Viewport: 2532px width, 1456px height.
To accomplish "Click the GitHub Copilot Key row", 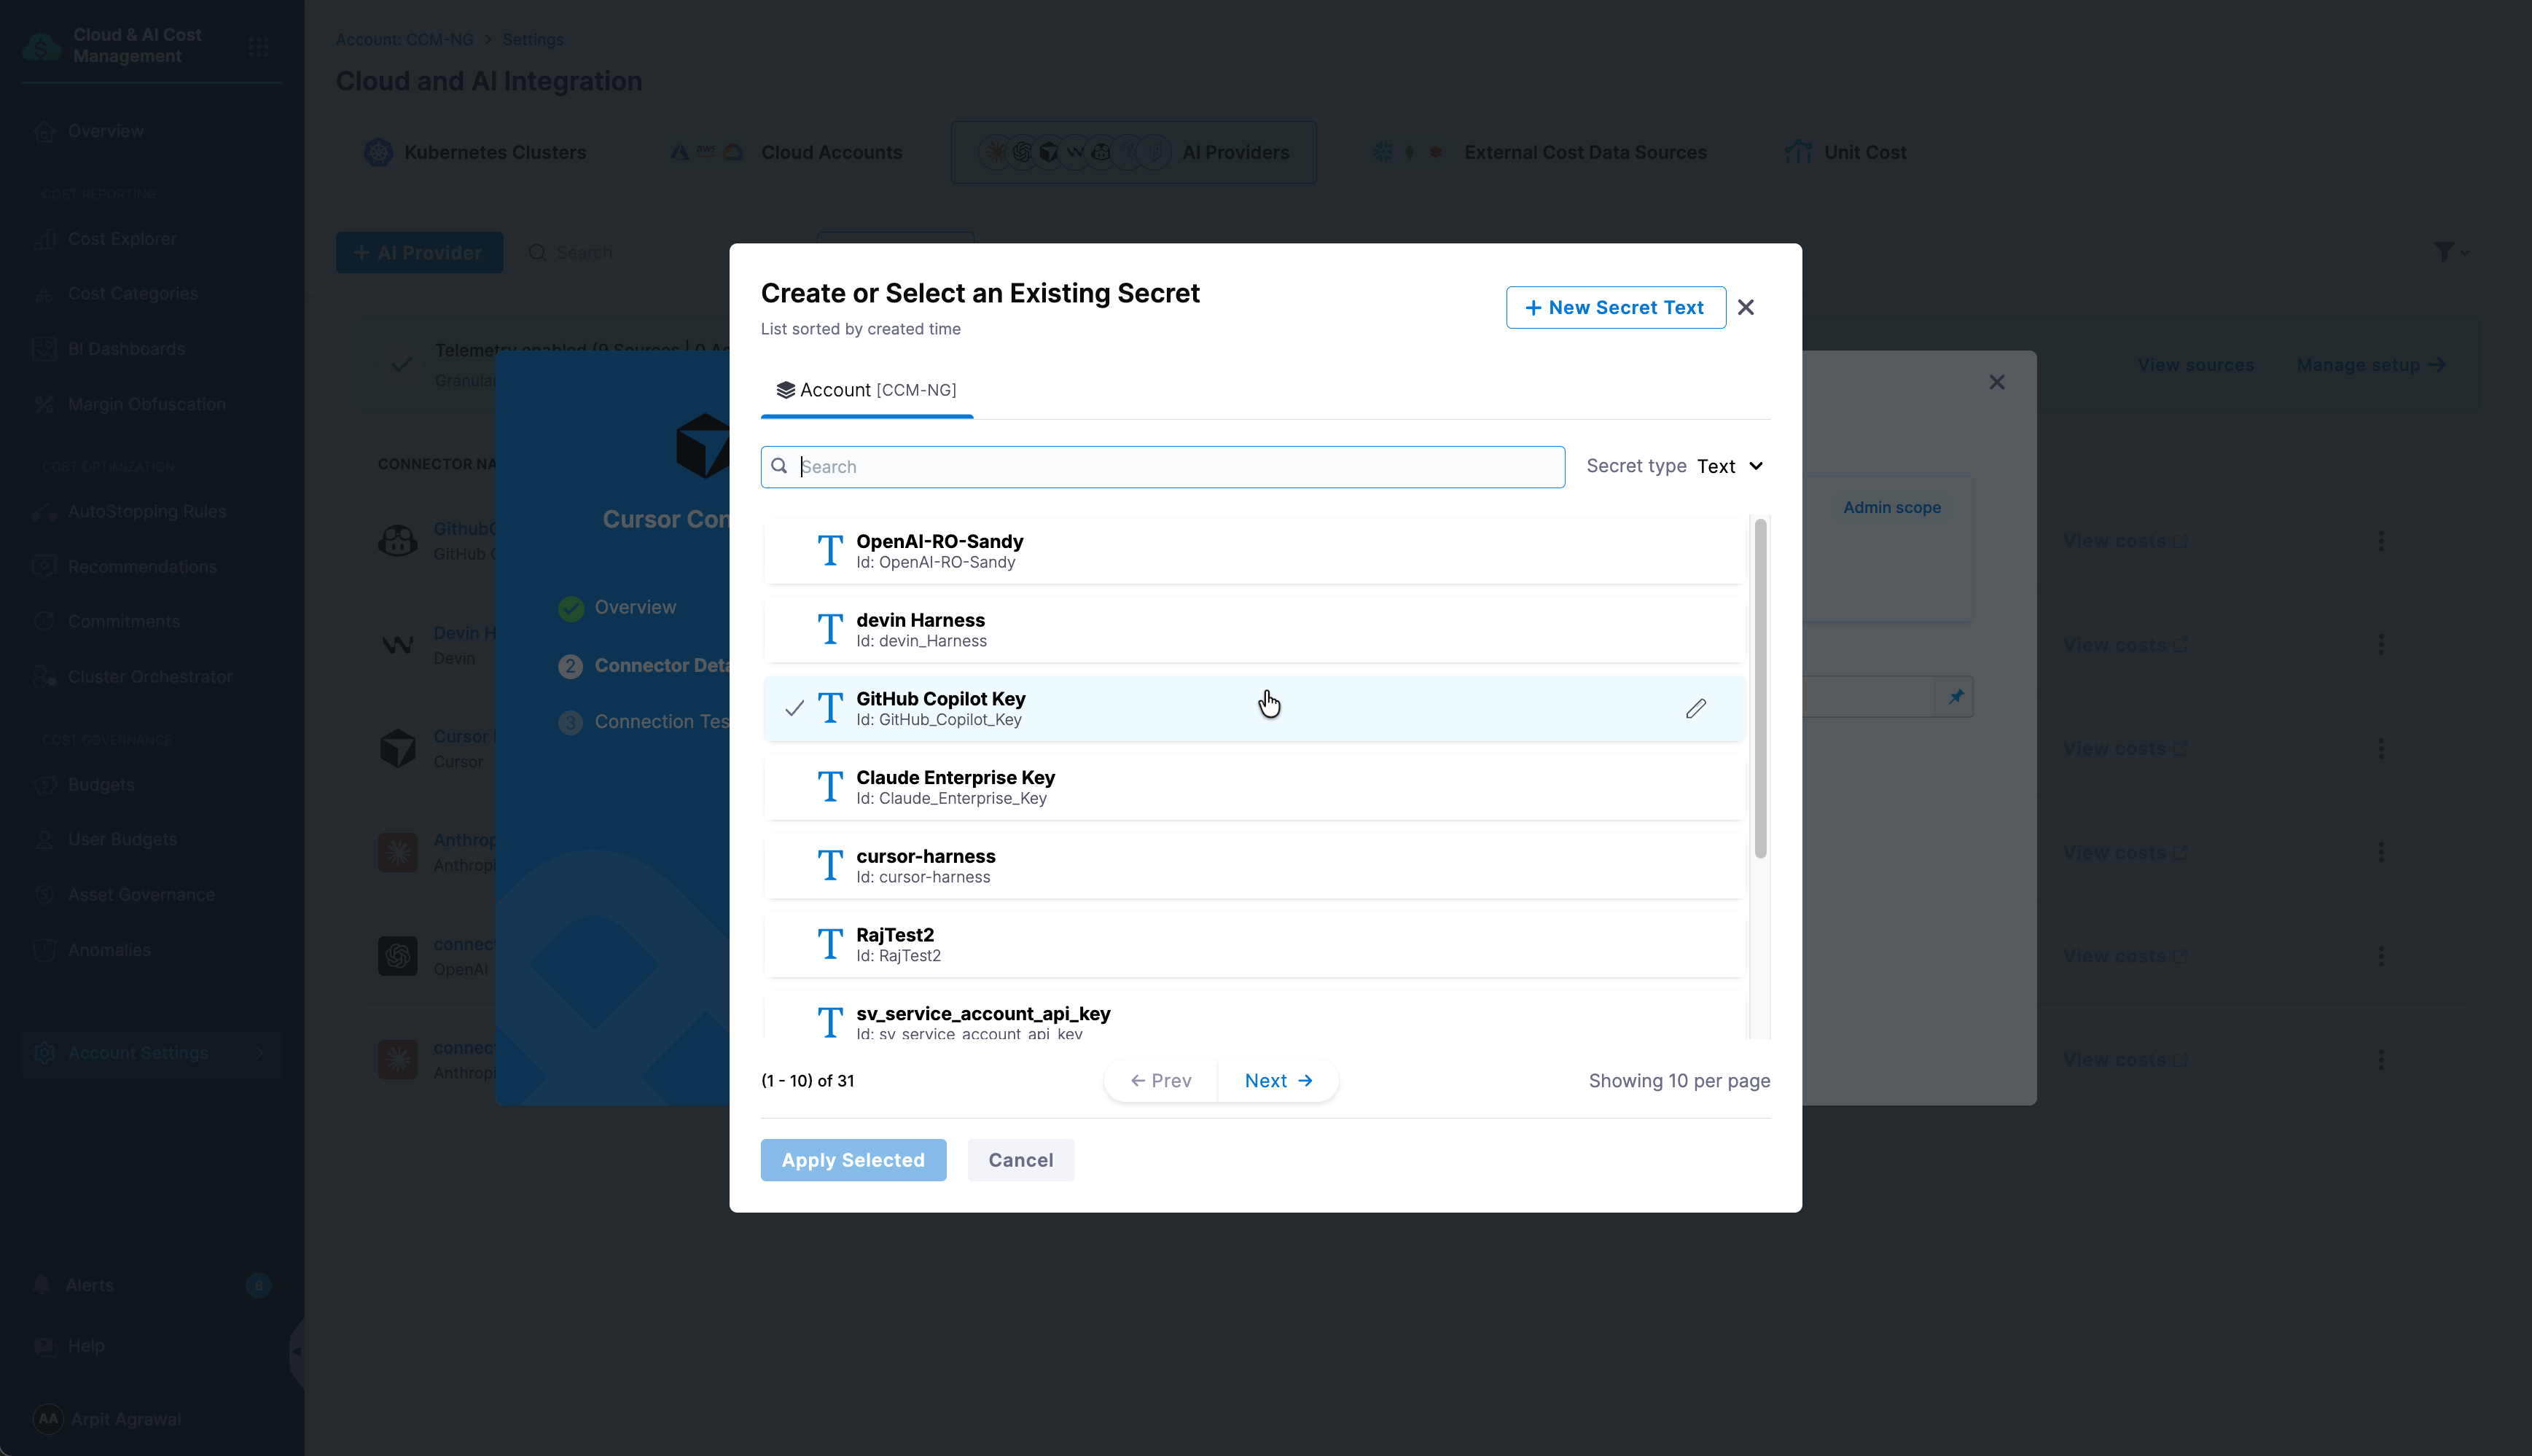I will (1254, 708).
